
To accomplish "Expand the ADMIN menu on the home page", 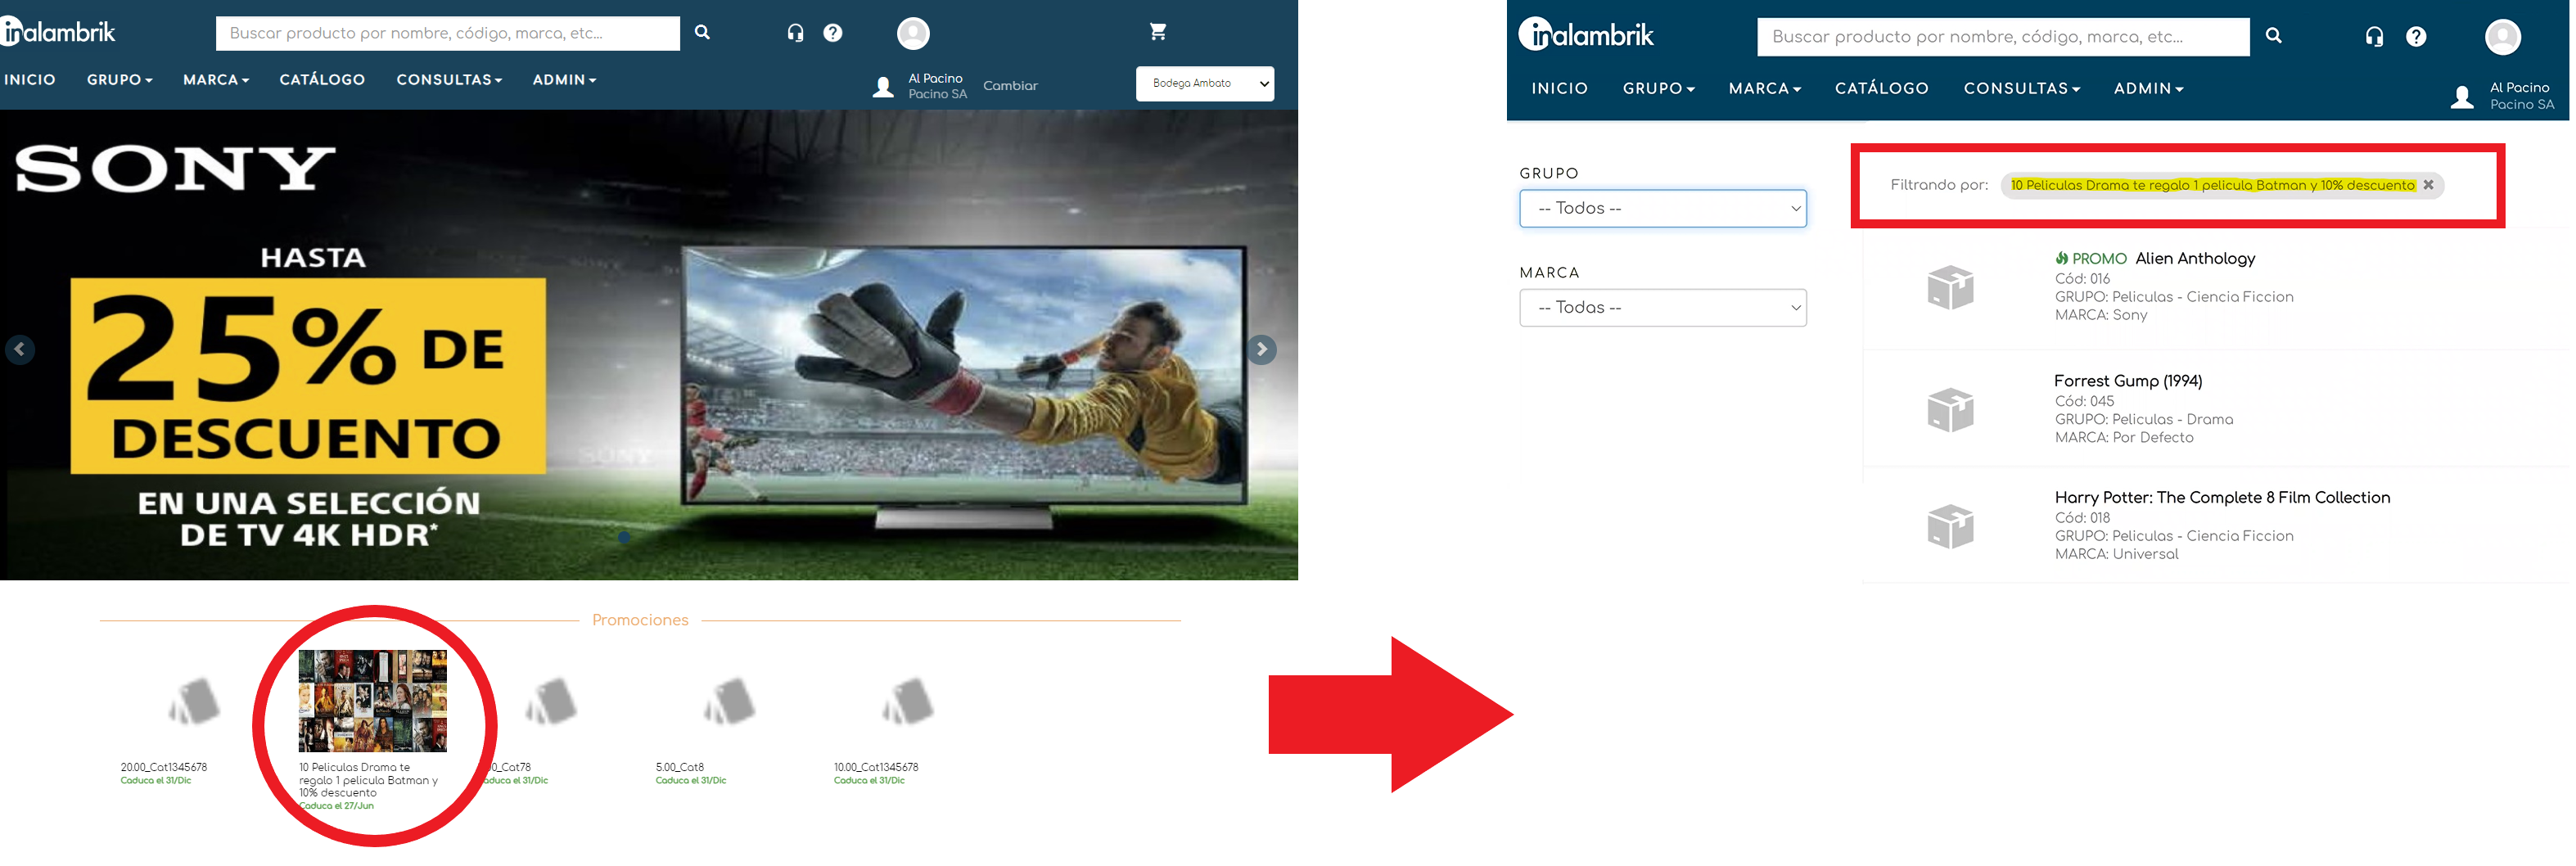I will (x=564, y=80).
